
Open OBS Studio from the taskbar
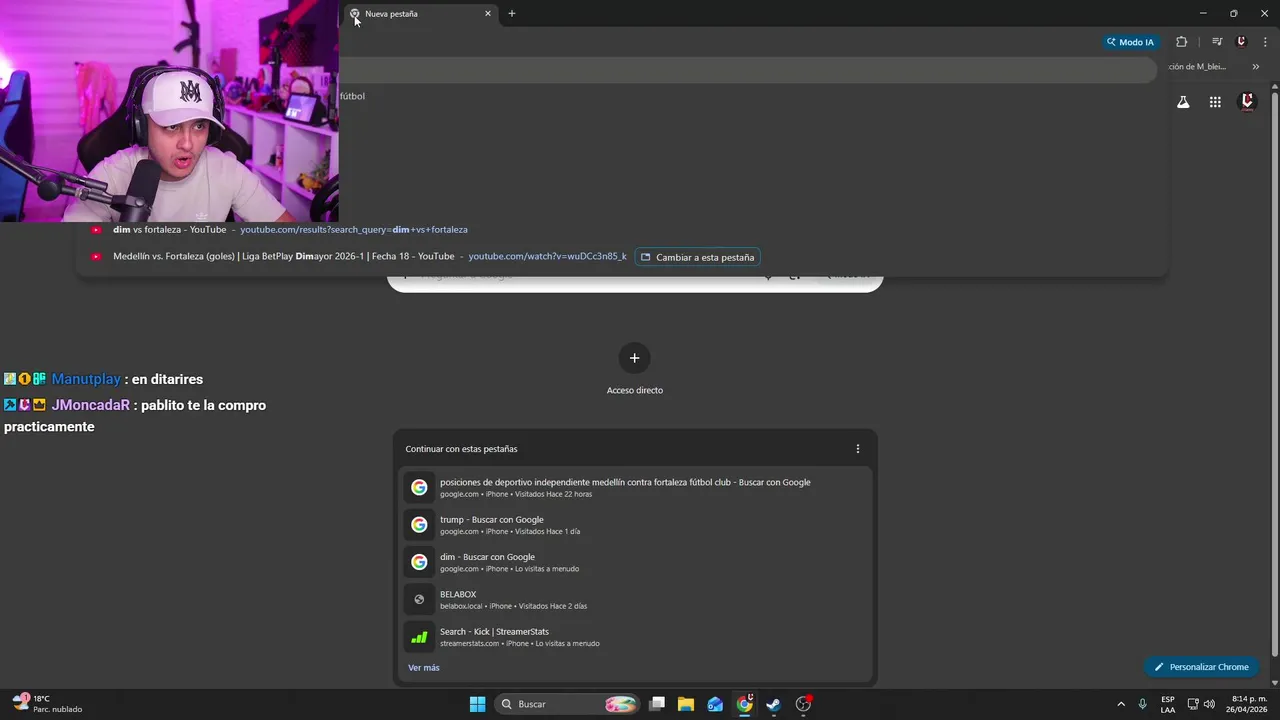click(x=803, y=704)
